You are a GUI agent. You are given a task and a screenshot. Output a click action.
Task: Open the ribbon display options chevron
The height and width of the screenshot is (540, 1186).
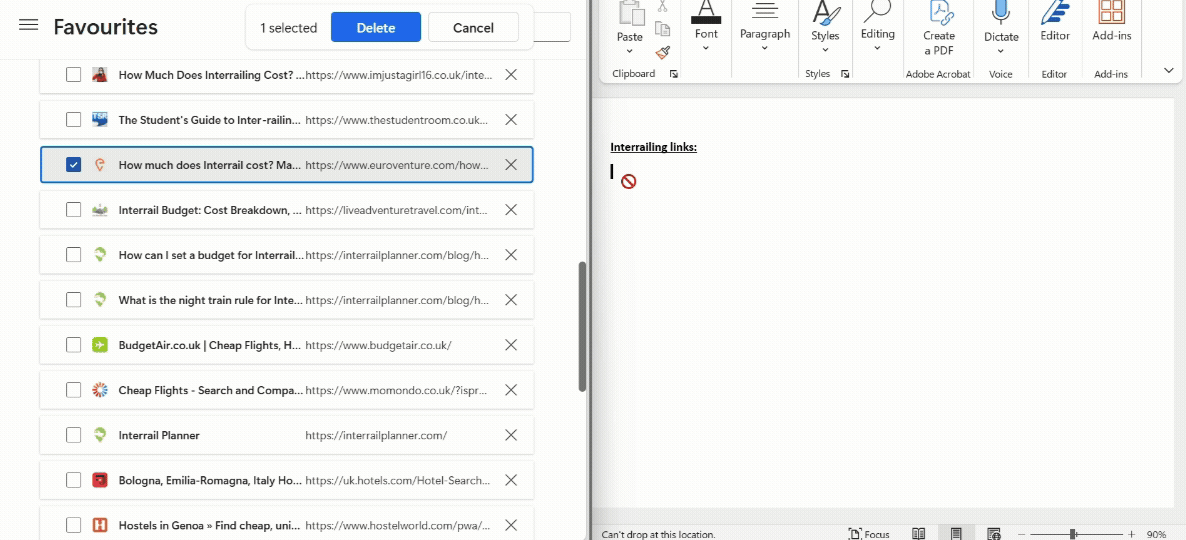pyautogui.click(x=1169, y=70)
